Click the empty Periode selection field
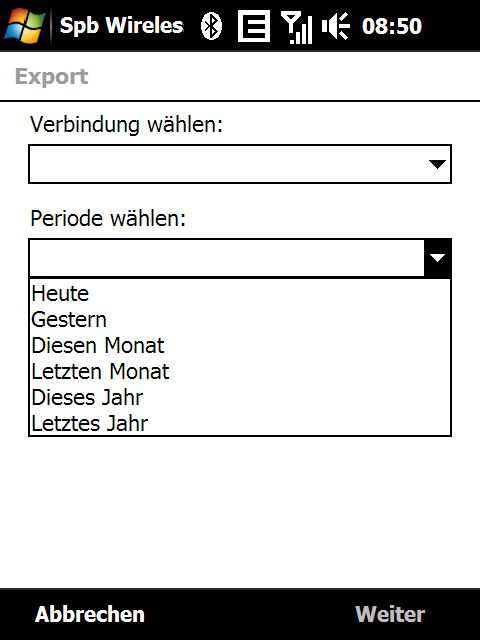Image resolution: width=480 pixels, height=640 pixels. [x=227, y=258]
